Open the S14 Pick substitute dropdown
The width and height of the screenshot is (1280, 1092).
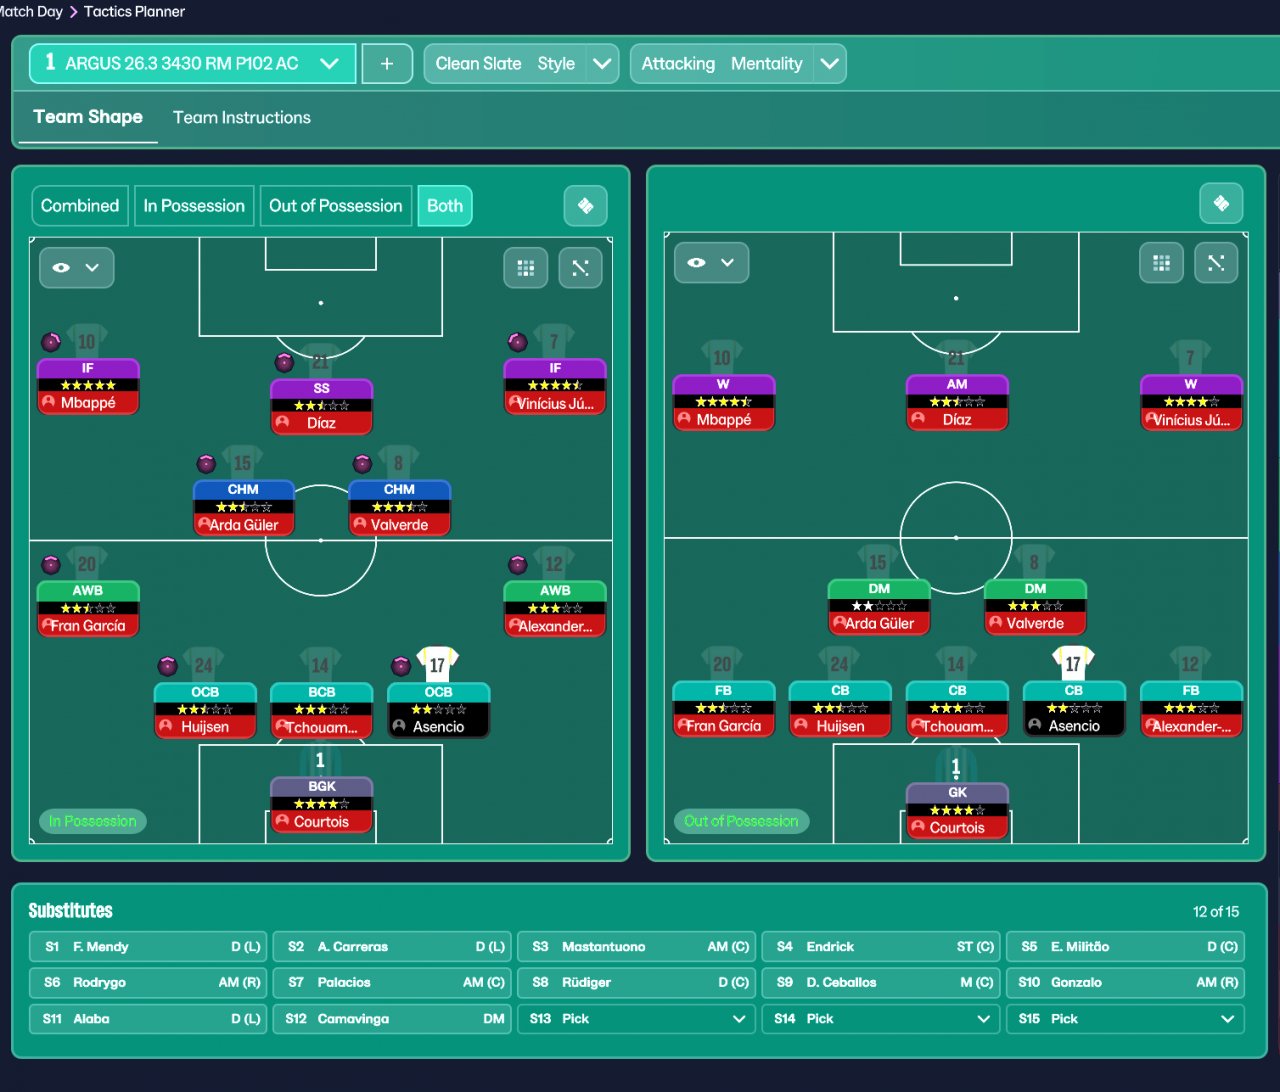click(881, 1019)
